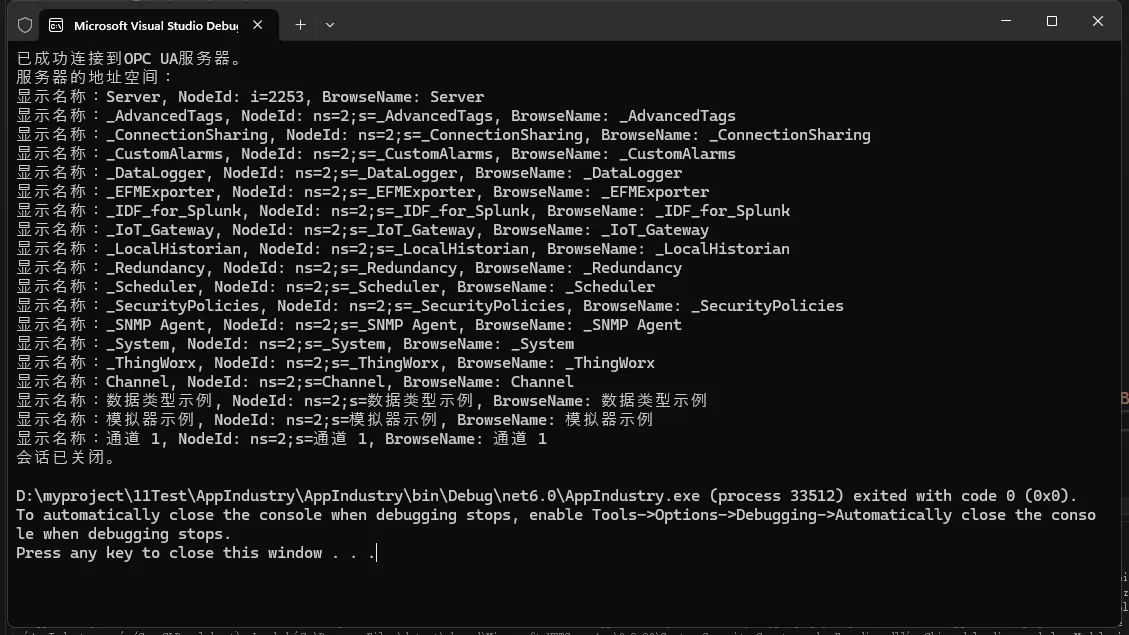This screenshot has height=635, width=1129.
Task: Click the _AdvancedTags output line
Action: click(375, 116)
